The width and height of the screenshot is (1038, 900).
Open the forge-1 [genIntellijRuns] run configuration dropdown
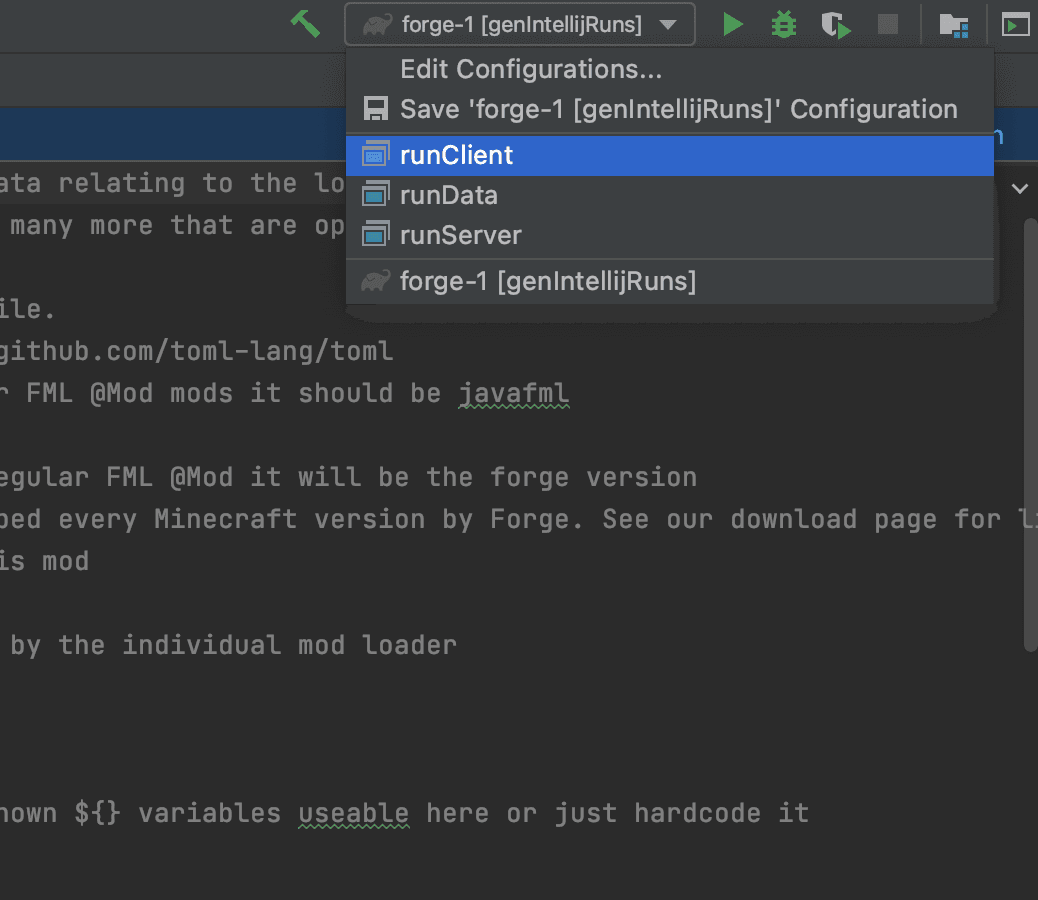pos(520,24)
